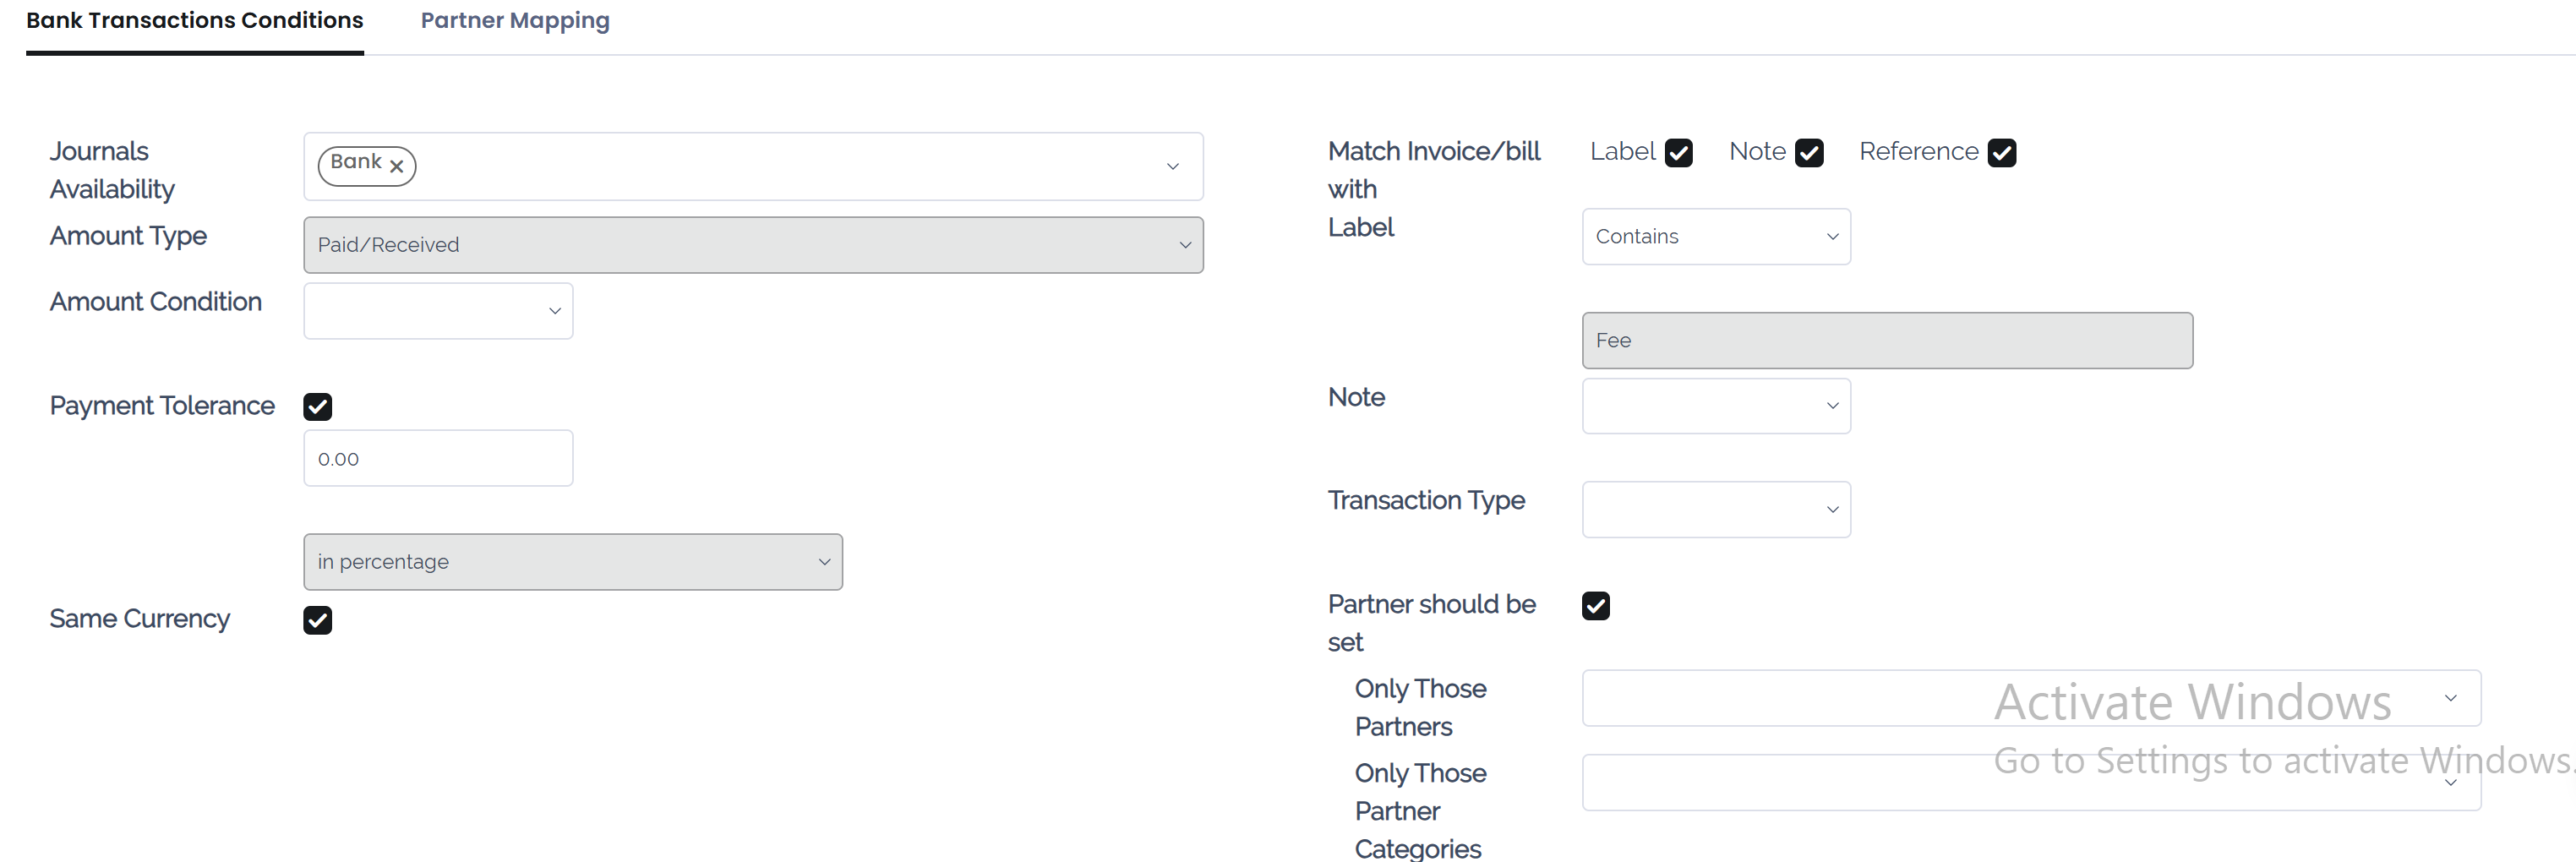The width and height of the screenshot is (2576, 862).
Task: Open the Note condition dropdown
Action: [x=1715, y=406]
